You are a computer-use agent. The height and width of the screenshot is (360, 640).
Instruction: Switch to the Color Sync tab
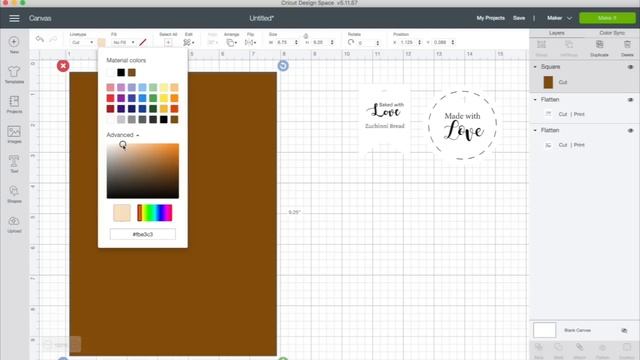(611, 33)
